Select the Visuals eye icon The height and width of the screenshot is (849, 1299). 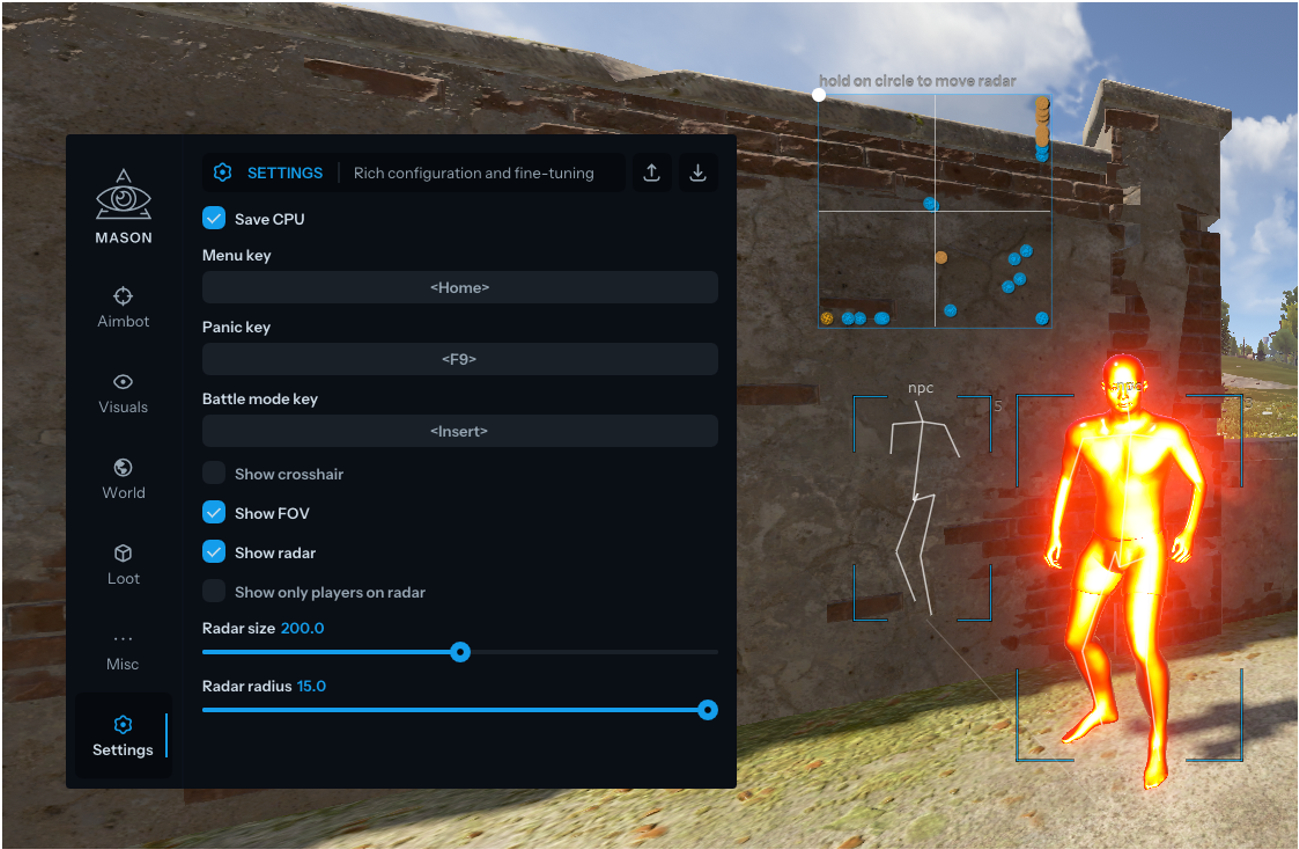[x=122, y=381]
